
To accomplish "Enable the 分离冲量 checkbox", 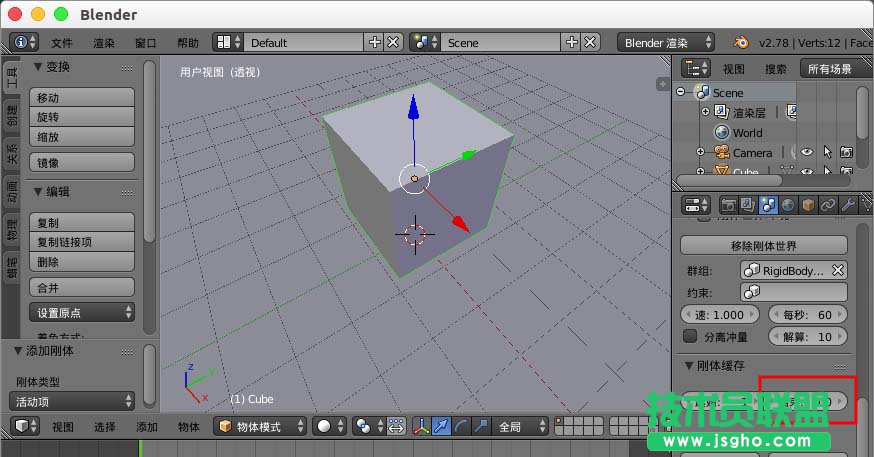I will [x=689, y=337].
